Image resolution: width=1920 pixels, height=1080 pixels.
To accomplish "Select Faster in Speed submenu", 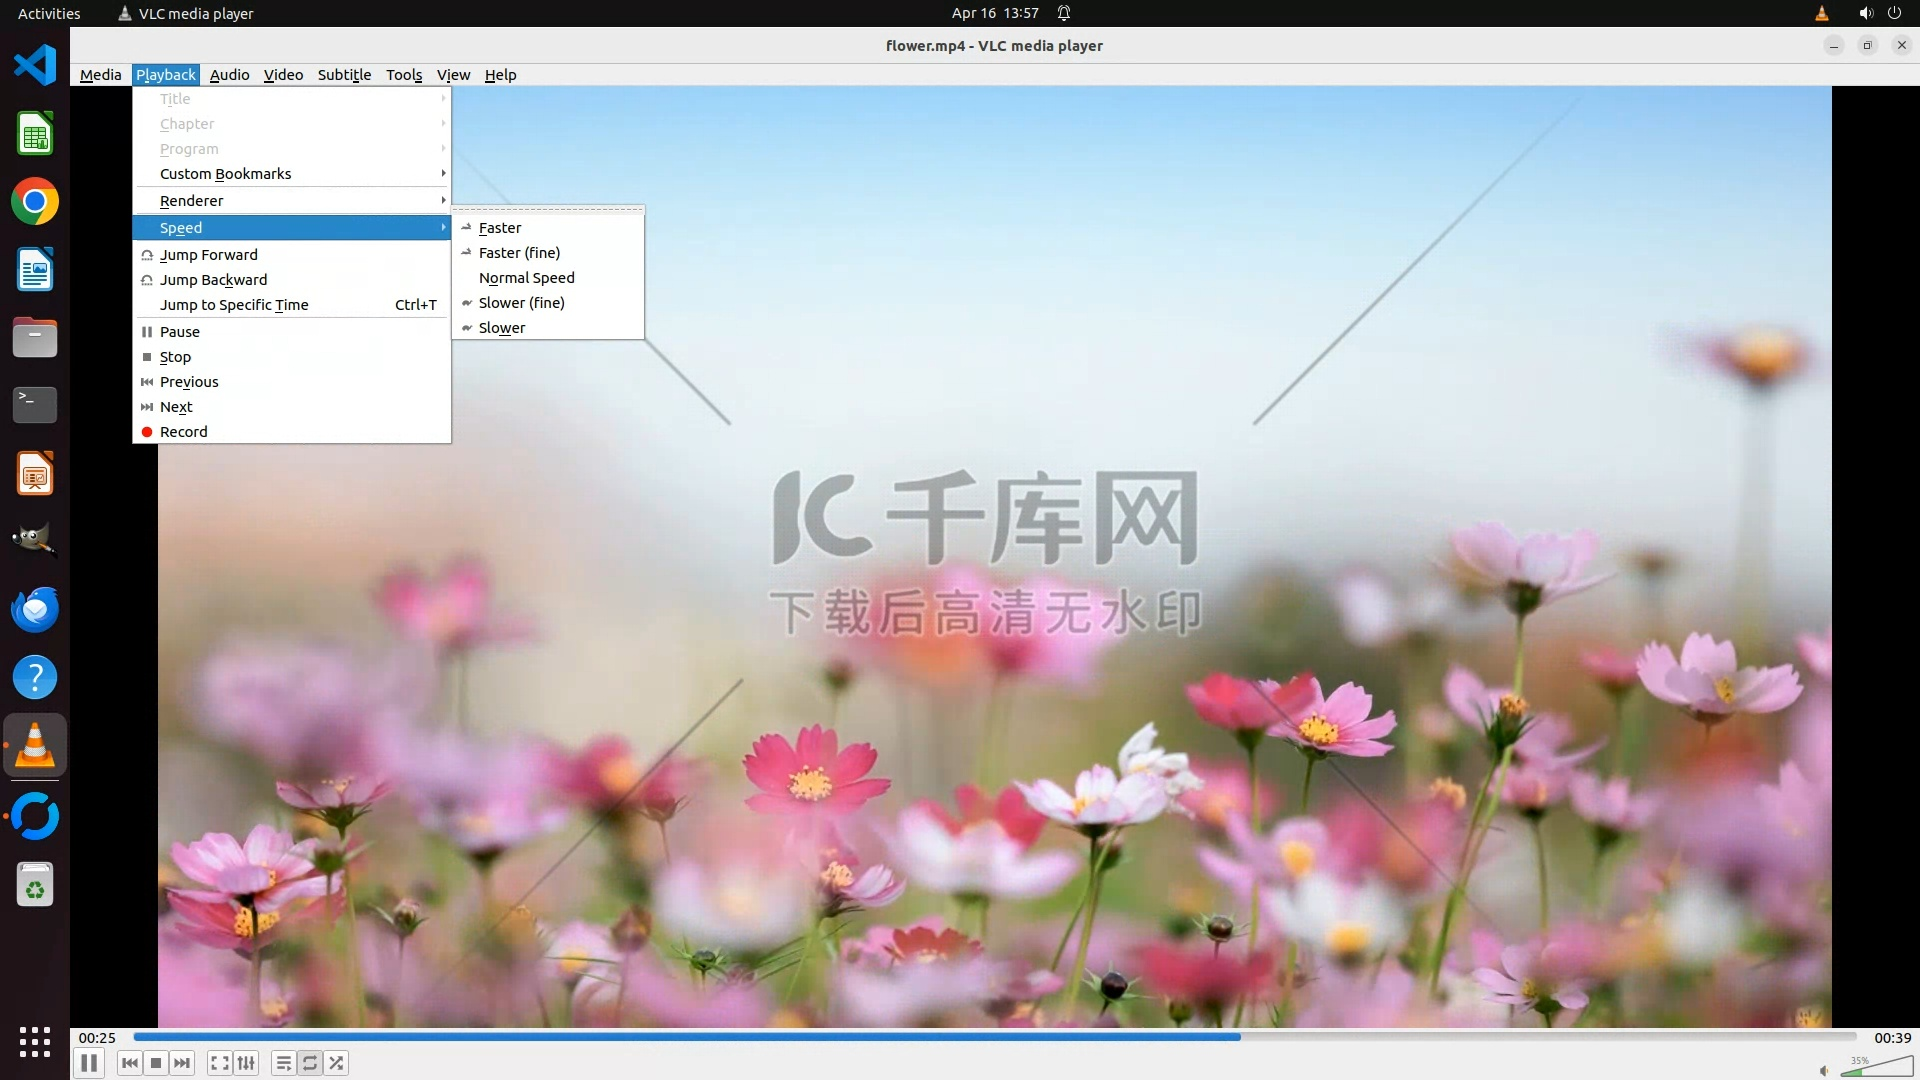I will [500, 228].
